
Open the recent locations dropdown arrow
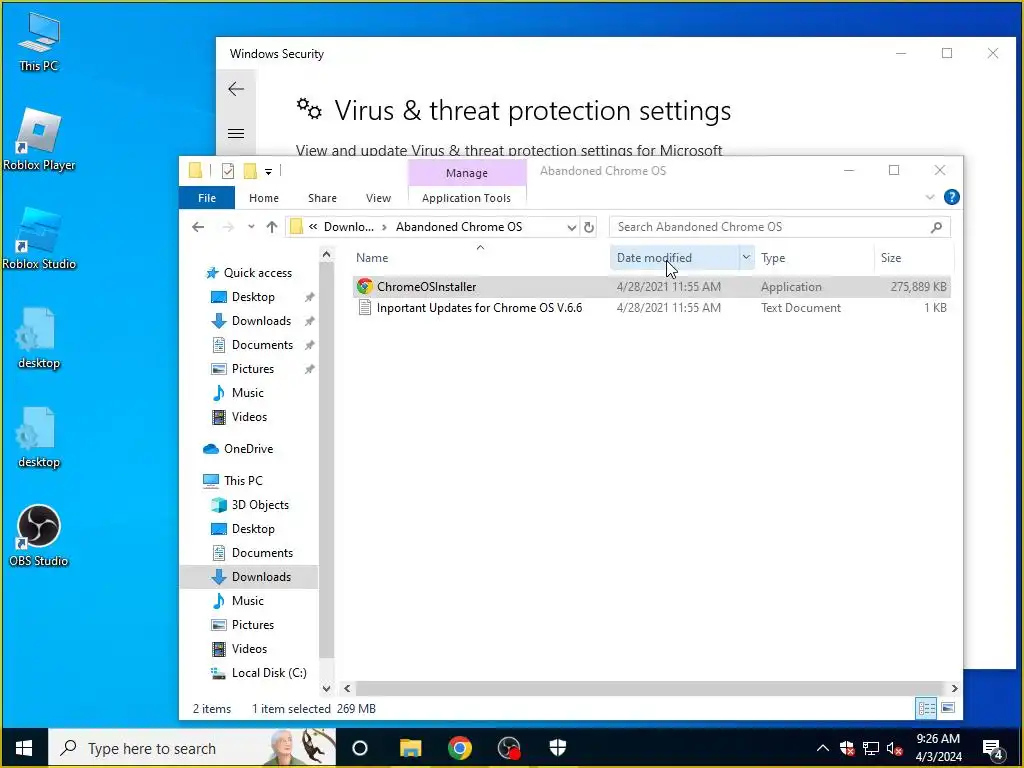click(251, 227)
